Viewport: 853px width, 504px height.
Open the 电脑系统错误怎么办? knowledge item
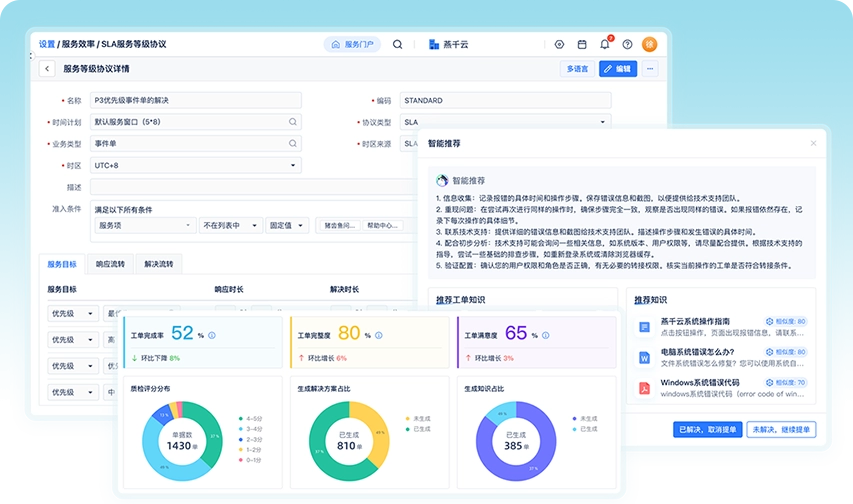(721, 358)
